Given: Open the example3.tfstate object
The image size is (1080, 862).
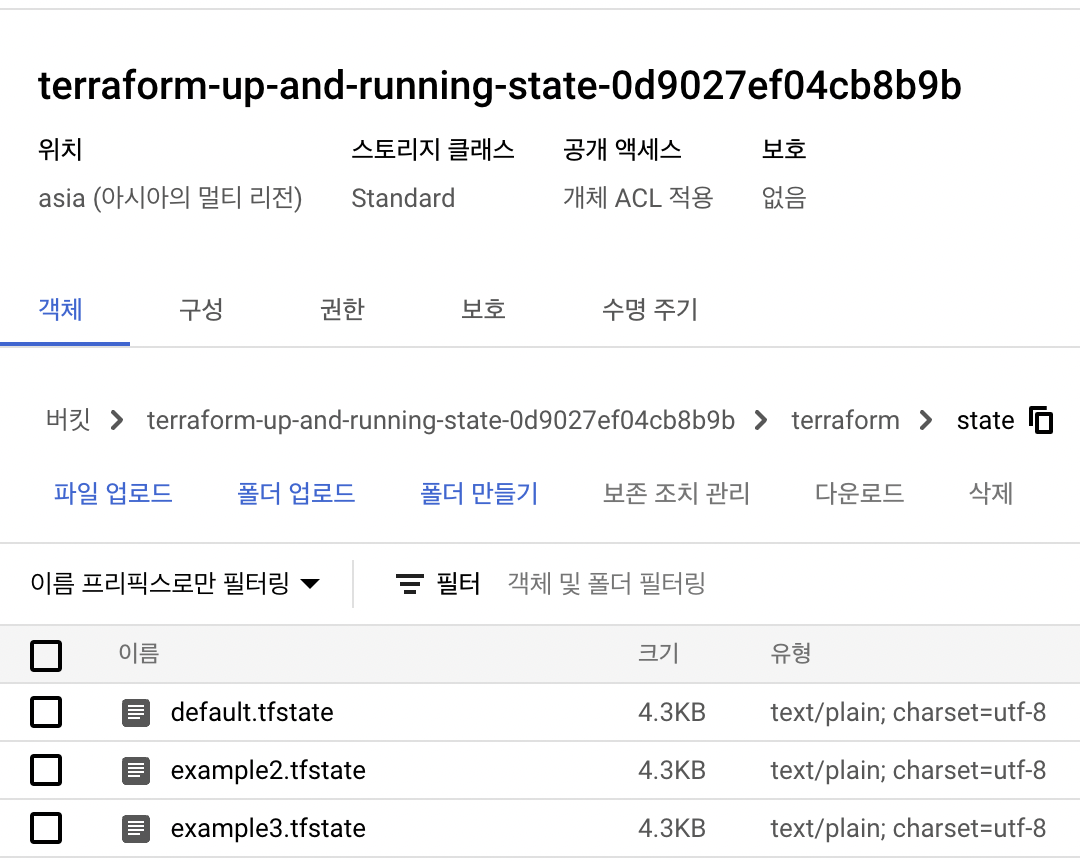Looking at the screenshot, I should (x=268, y=828).
